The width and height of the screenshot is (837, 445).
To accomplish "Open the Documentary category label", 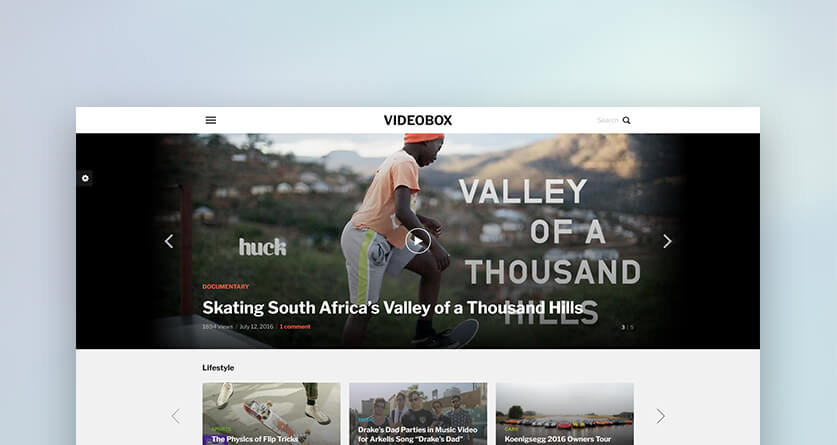I will tap(225, 287).
